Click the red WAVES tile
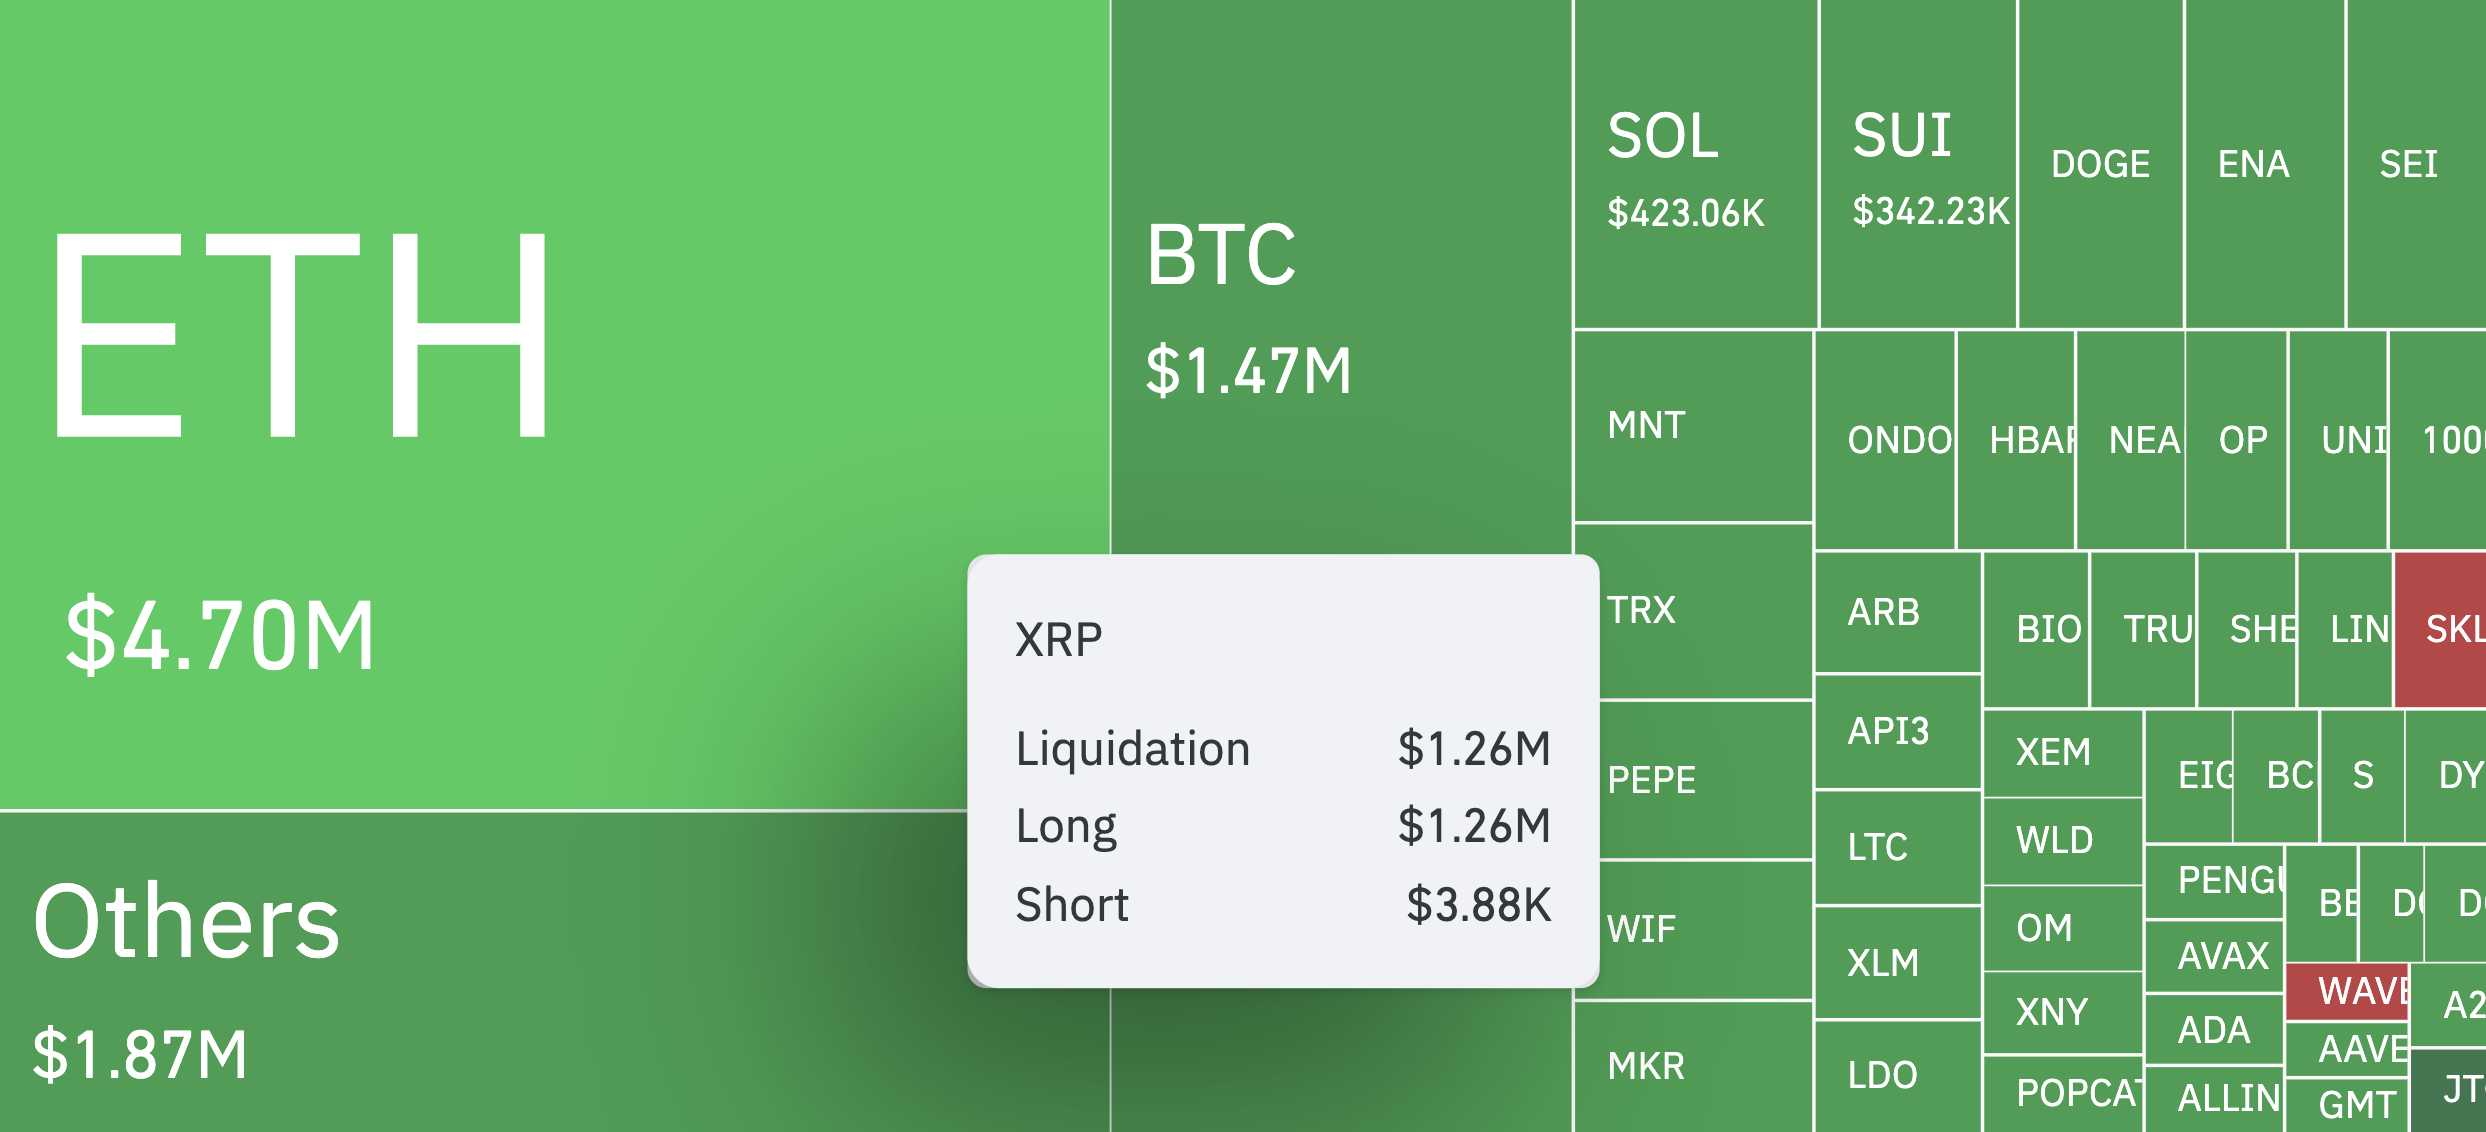The image size is (2486, 1132). (x=2347, y=991)
